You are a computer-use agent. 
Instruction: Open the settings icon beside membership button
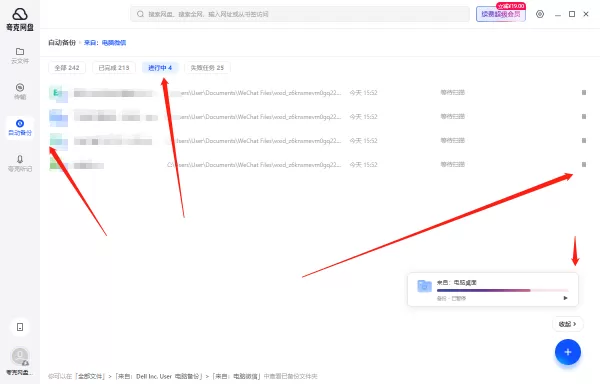(x=540, y=14)
